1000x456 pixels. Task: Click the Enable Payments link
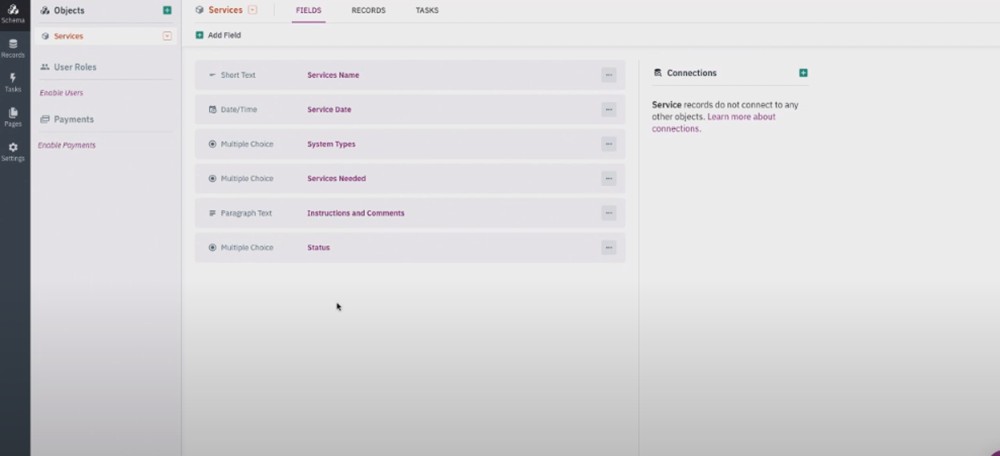(x=67, y=145)
